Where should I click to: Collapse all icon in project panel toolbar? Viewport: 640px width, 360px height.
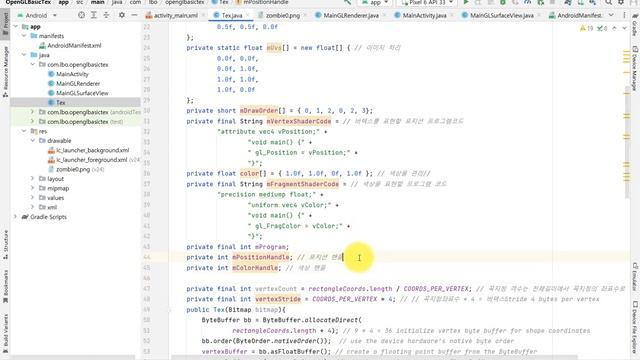coord(106,15)
